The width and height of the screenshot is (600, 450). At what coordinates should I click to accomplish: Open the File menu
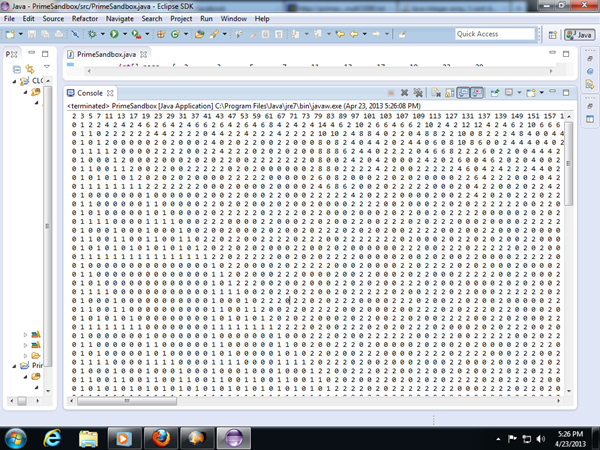(x=9, y=19)
